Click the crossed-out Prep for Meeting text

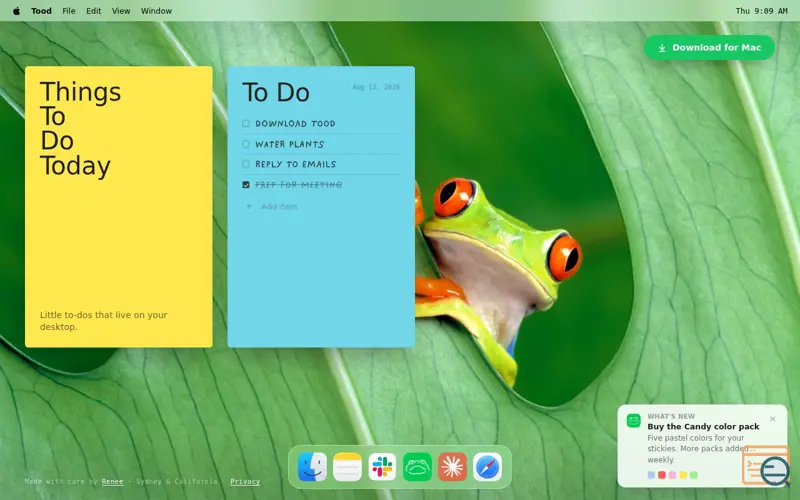pyautogui.click(x=298, y=185)
